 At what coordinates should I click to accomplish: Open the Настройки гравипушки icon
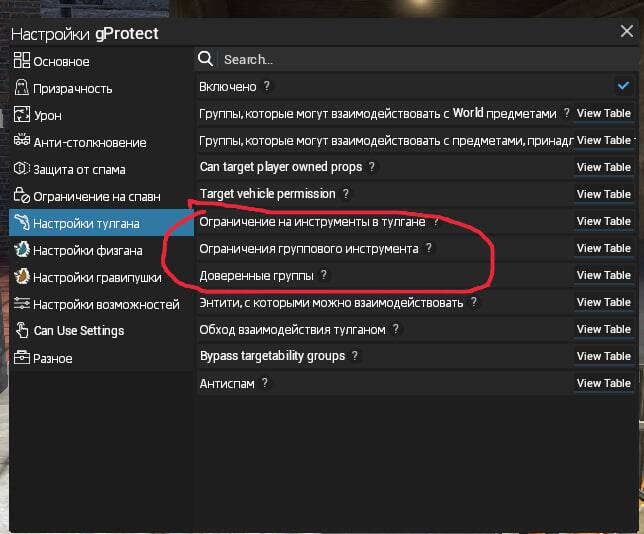tap(21, 277)
